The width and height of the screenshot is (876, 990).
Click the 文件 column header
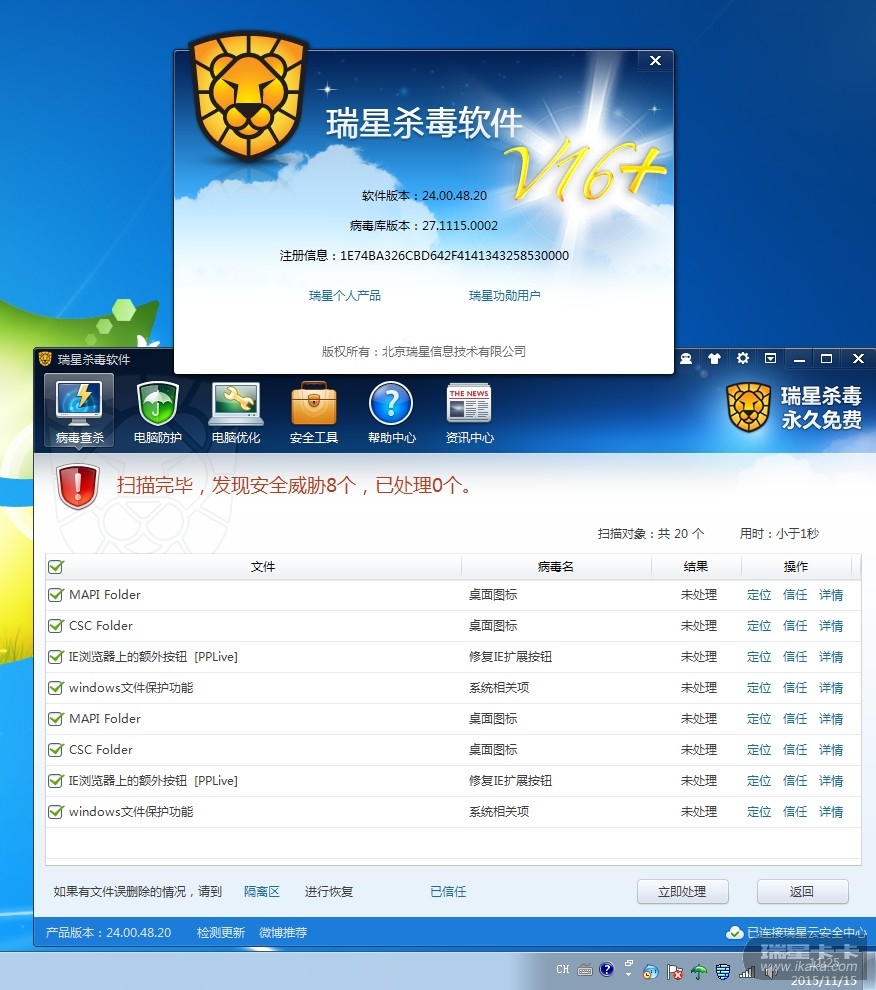263,566
